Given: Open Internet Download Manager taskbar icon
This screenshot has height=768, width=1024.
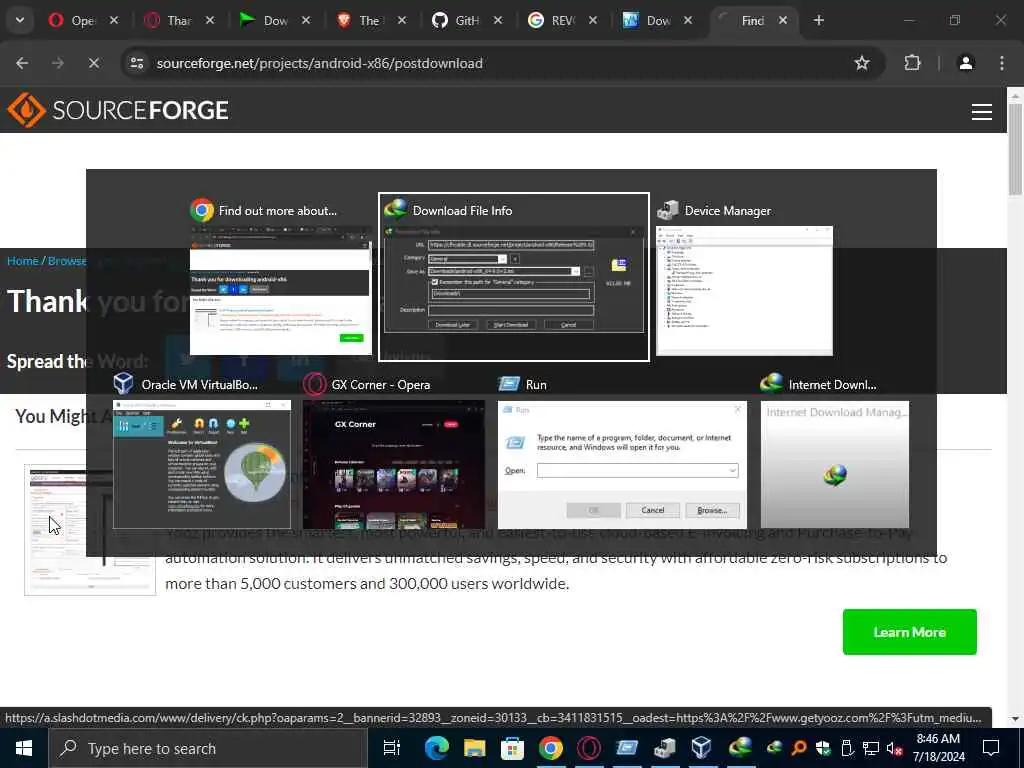Looking at the screenshot, I should click(x=741, y=748).
